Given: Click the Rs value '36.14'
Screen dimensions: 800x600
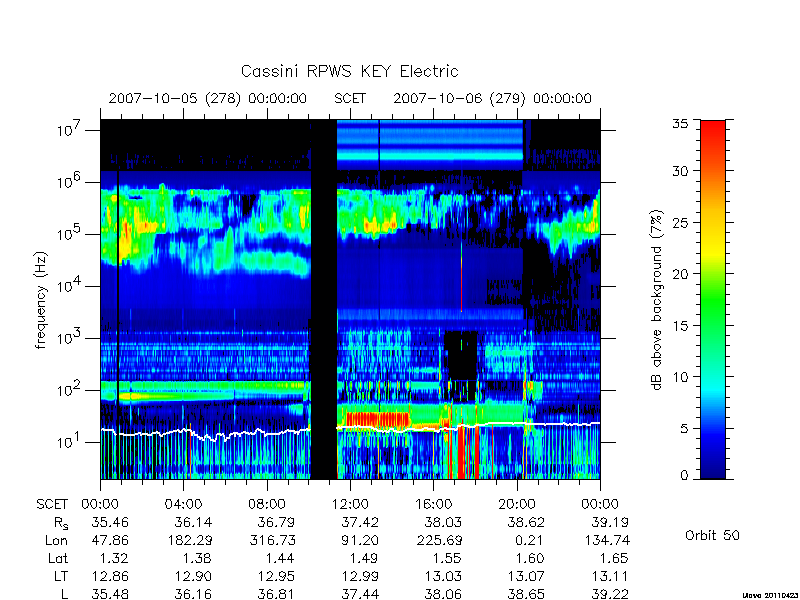Looking at the screenshot, I should 193,522.
